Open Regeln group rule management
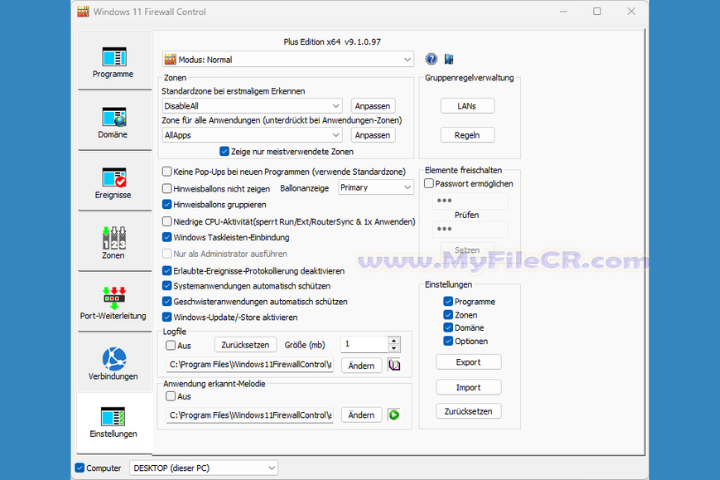Image resolution: width=720 pixels, height=480 pixels. coord(467,135)
